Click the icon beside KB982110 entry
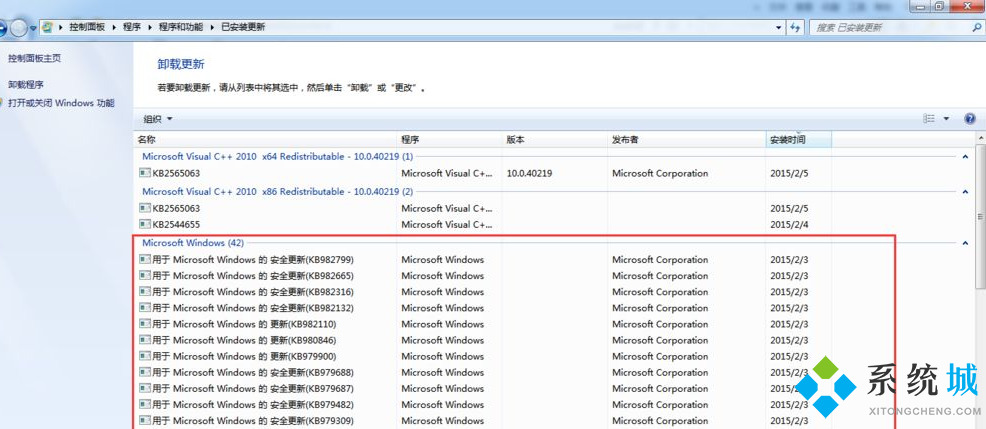The image size is (986, 429). click(x=145, y=324)
